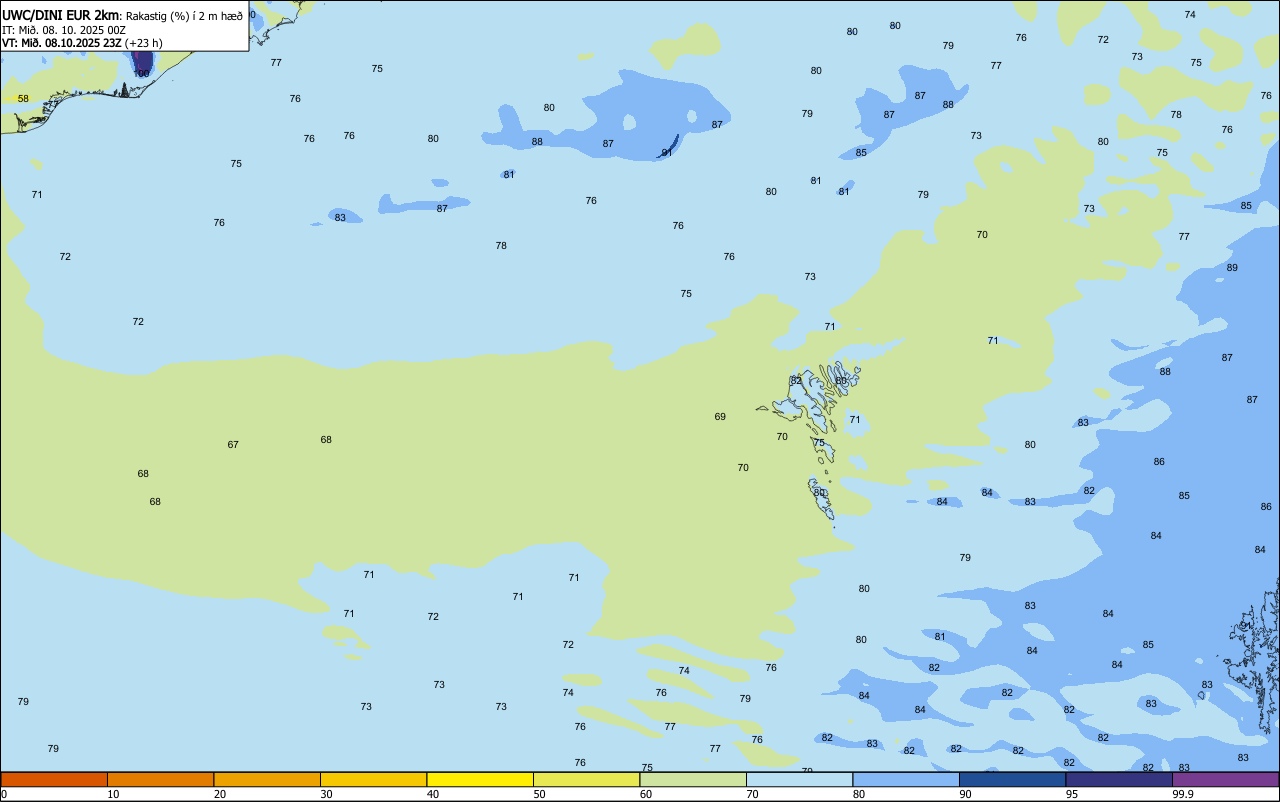Click the 80–90 medium blue legend swatch
This screenshot has height=802, width=1280.
pyautogui.click(x=906, y=779)
